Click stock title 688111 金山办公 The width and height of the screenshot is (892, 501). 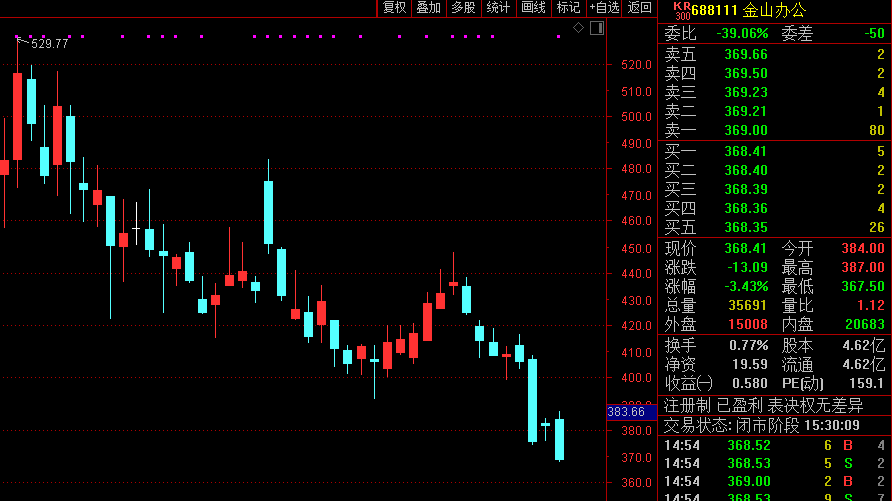point(749,10)
